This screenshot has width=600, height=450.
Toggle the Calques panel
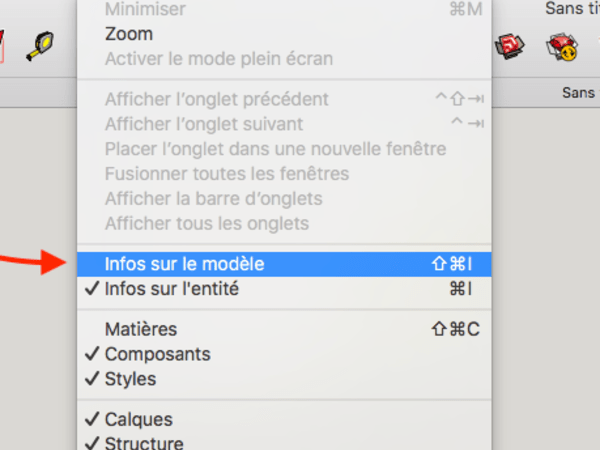pos(138,420)
